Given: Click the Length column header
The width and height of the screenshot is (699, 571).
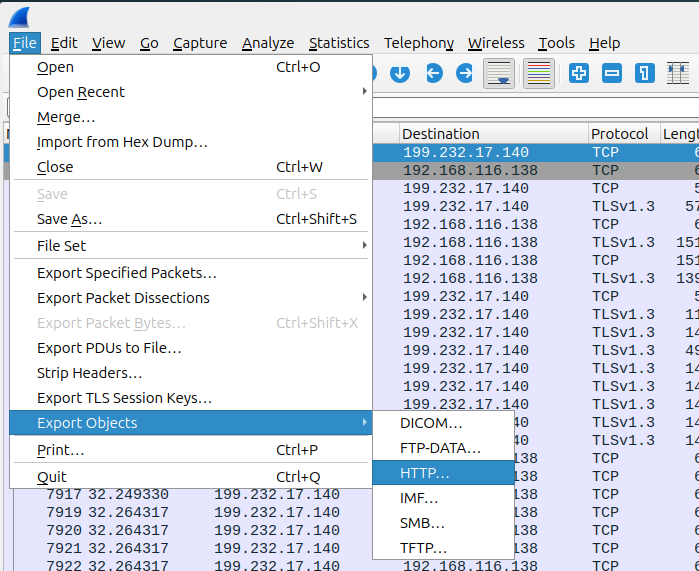Looking at the screenshot, I should [679, 134].
